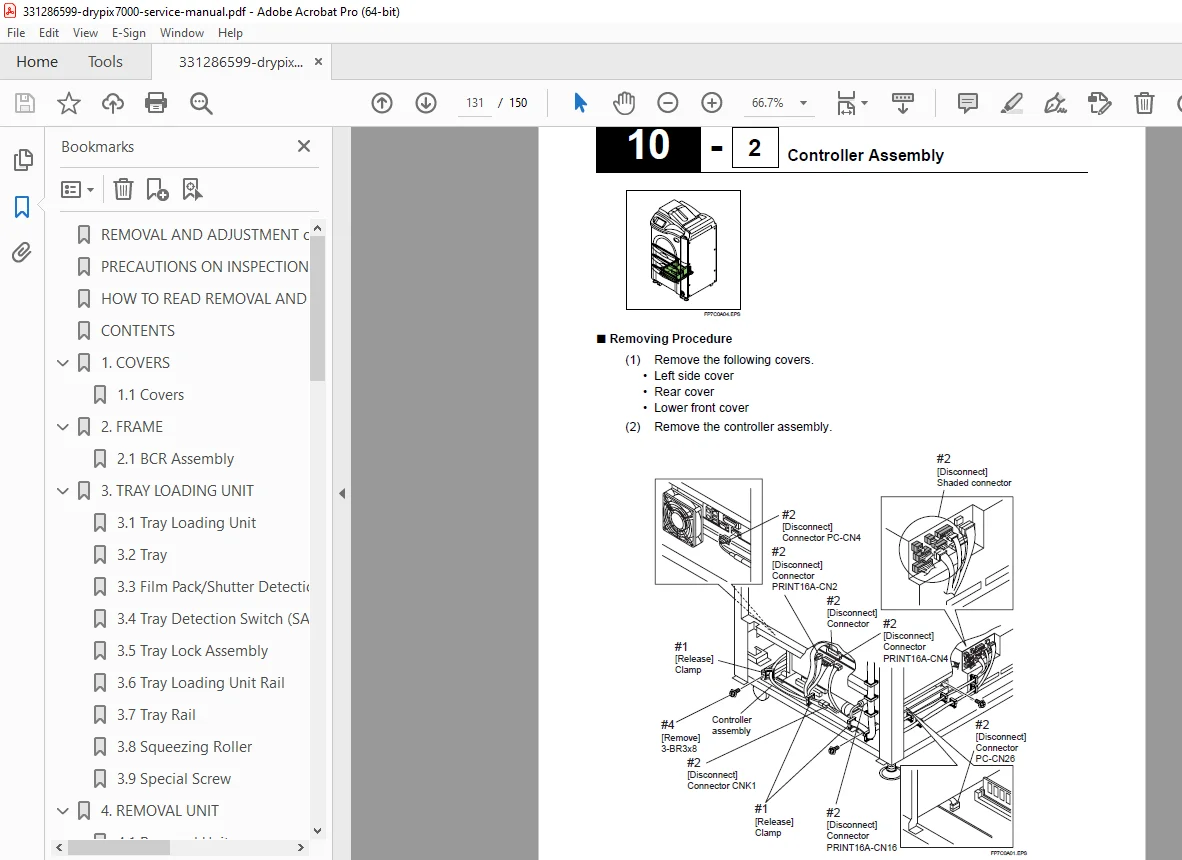Add document to starred bookmarks
Viewport: 1182px width, 860px height.
pyautogui.click(x=69, y=103)
